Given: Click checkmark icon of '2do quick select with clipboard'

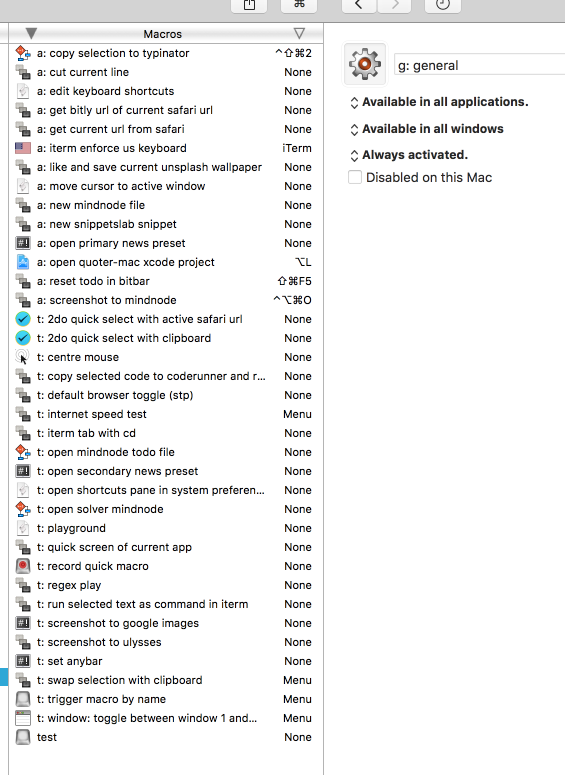Looking at the screenshot, I should (23, 338).
